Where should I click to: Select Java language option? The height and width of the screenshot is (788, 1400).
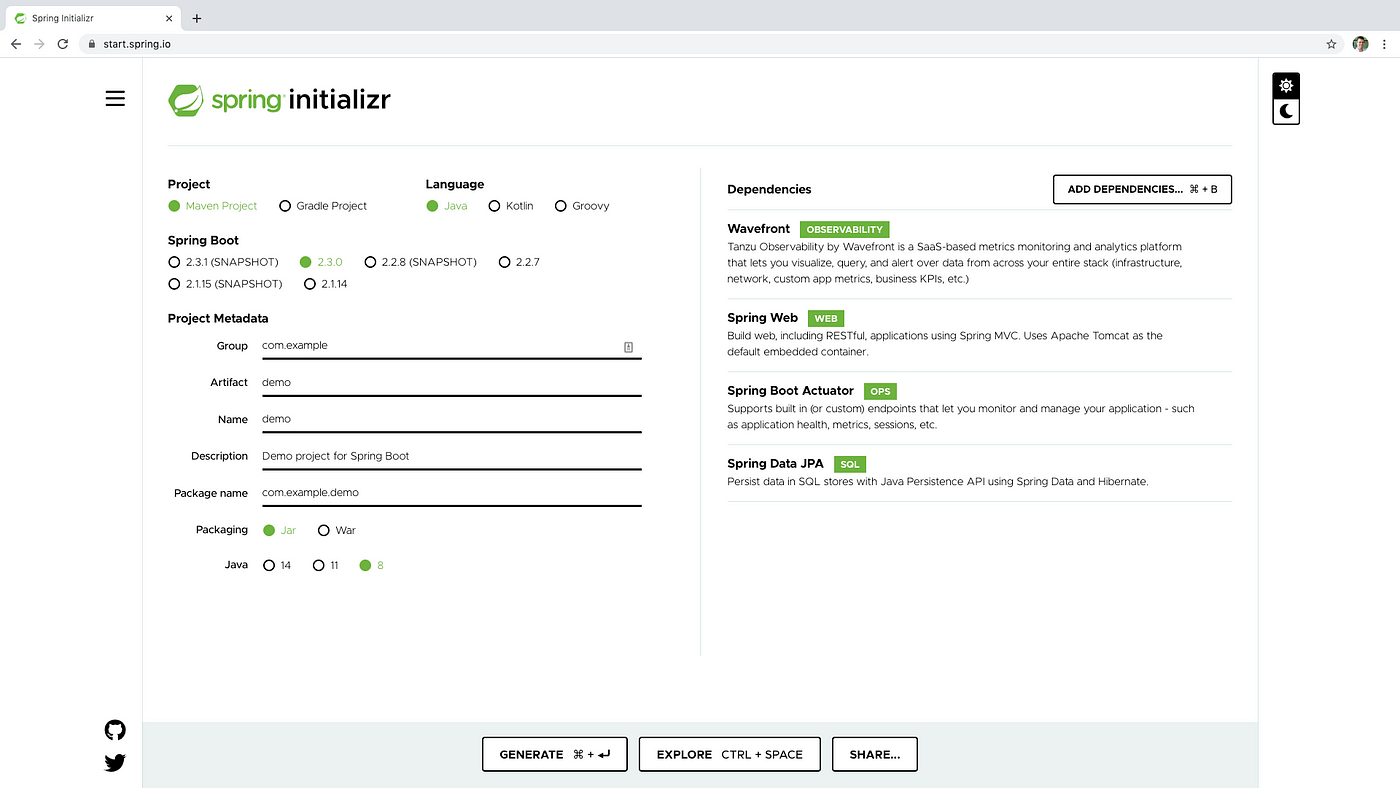coord(447,206)
